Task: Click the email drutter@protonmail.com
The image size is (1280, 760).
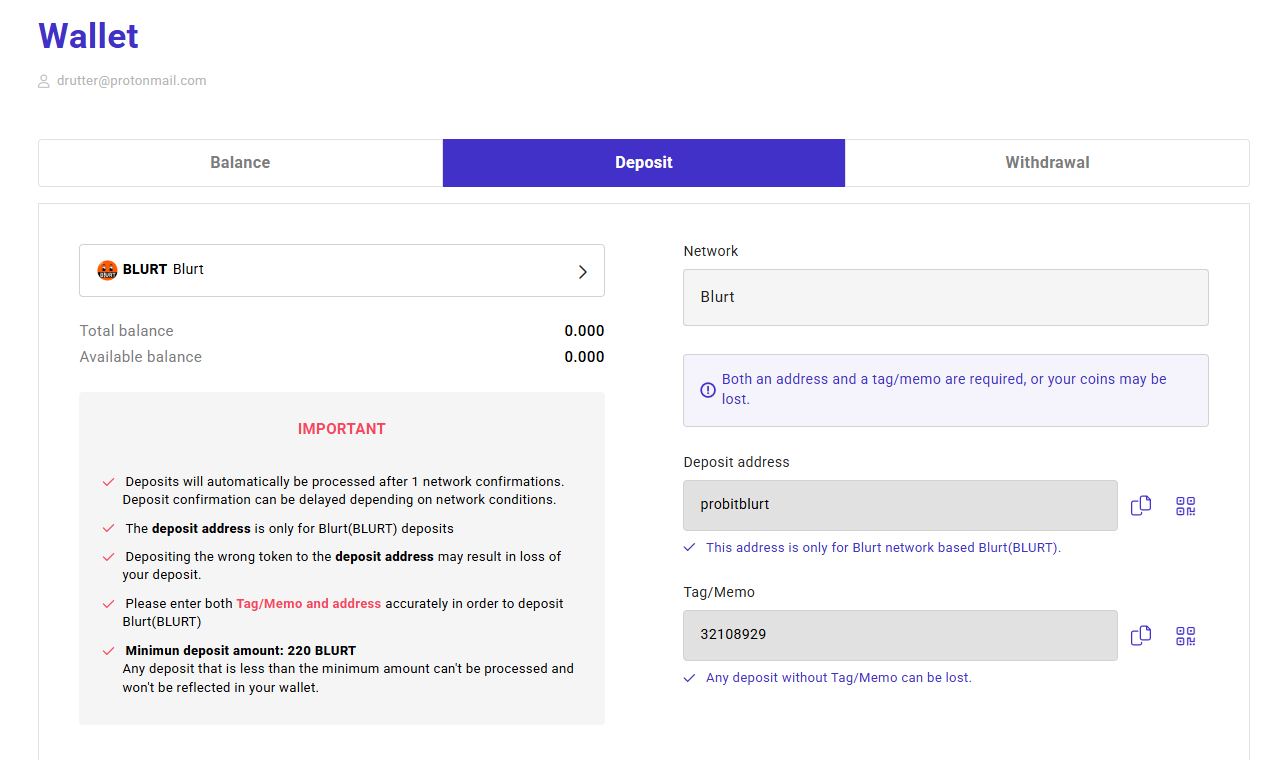Action: [x=132, y=81]
